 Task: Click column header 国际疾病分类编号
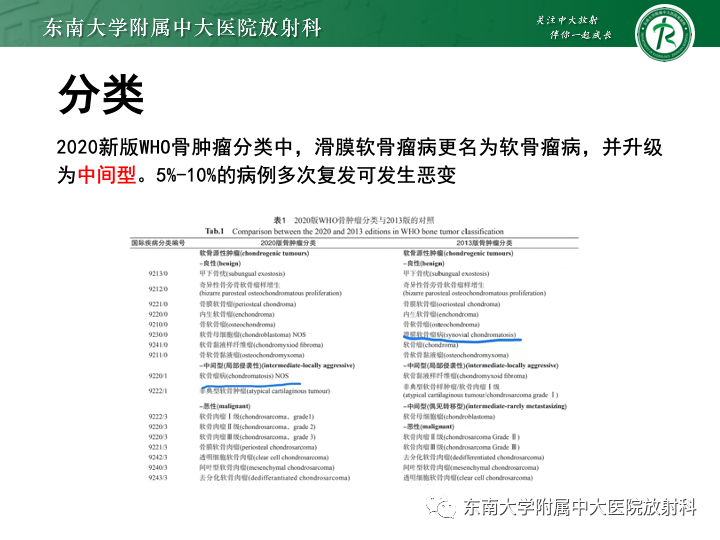point(158,242)
